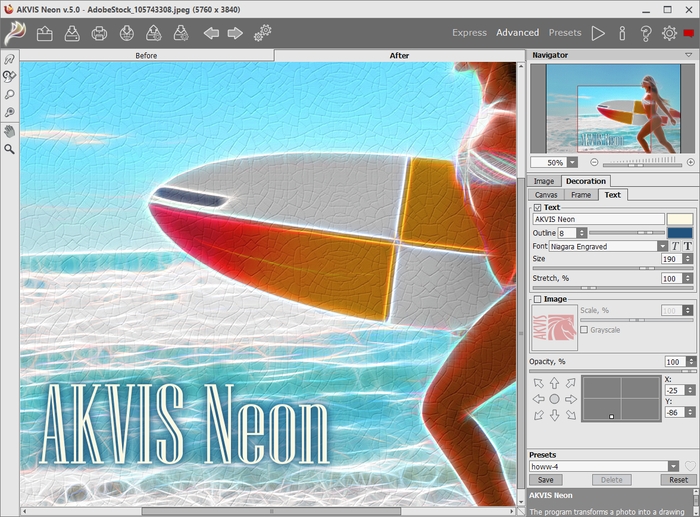Move text position to upper-left arrow
The image size is (700, 517).
click(539, 383)
